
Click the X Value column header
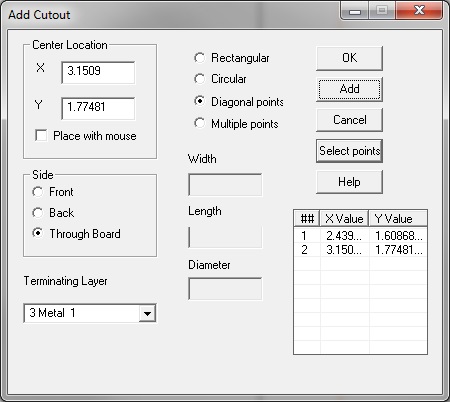(344, 219)
